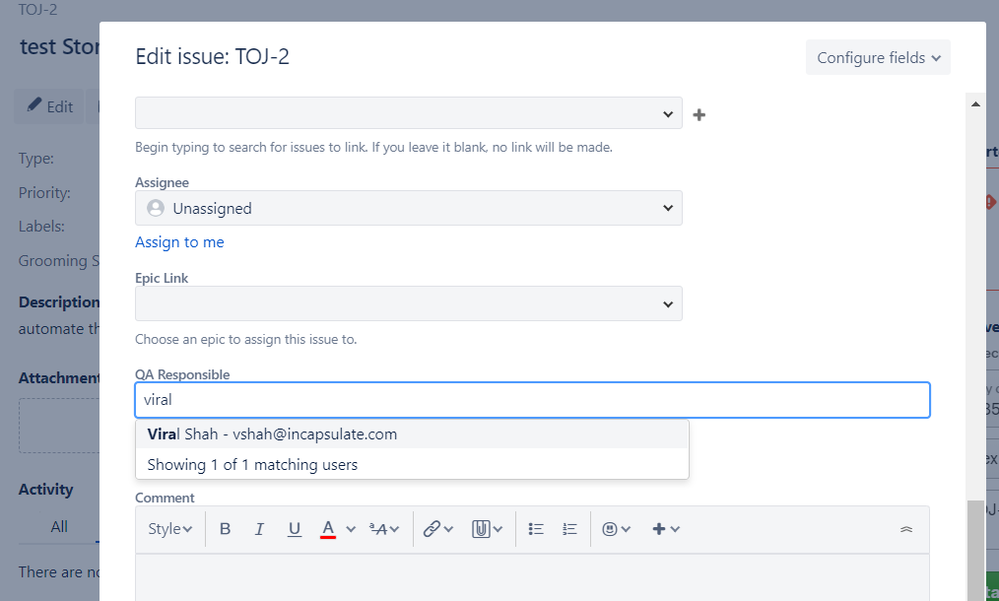Screen dimensions: 999x601
Task: Click the scroll-up arrow of the dialog scrollbar
Action: (x=975, y=104)
